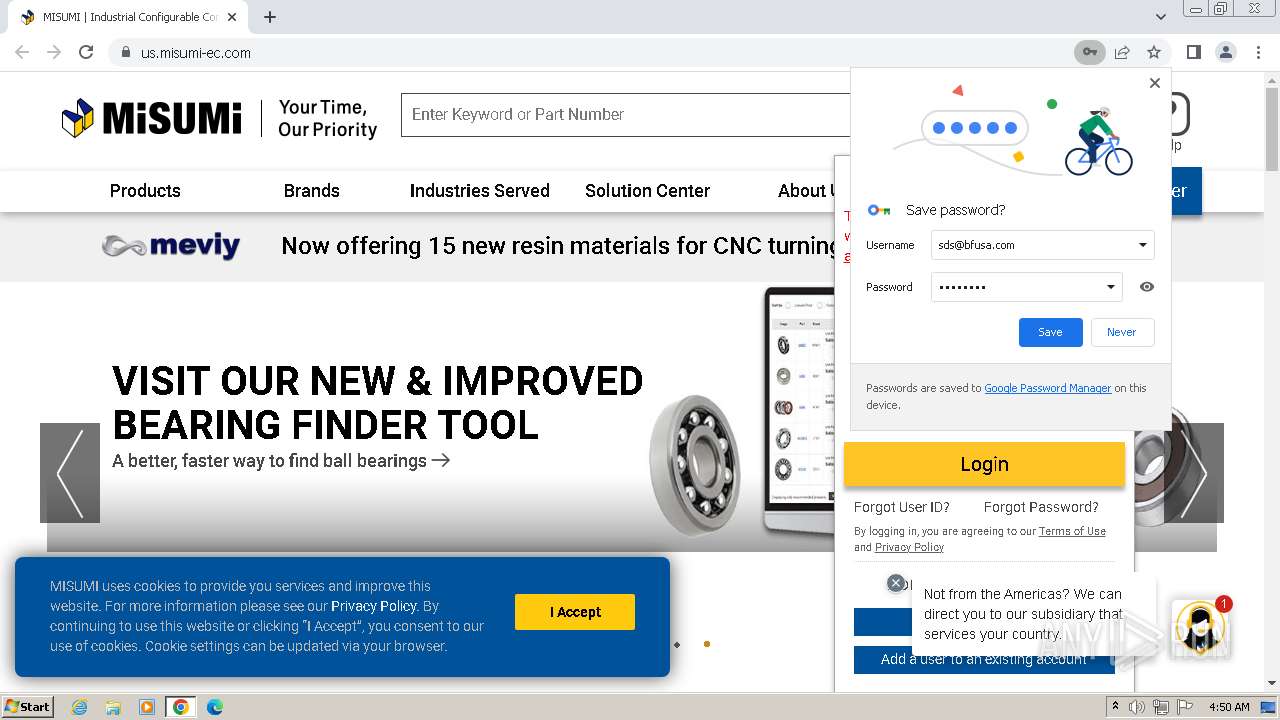Open the Industries Served menu
This screenshot has height=720, width=1280.
click(480, 191)
